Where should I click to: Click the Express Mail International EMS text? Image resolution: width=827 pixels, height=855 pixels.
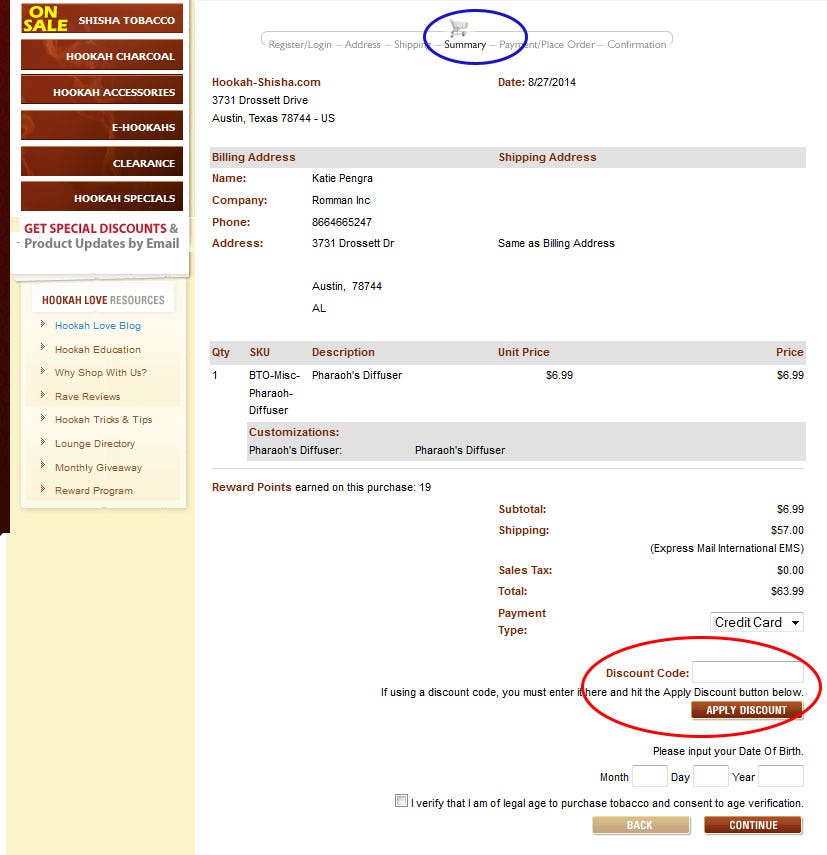pos(727,548)
